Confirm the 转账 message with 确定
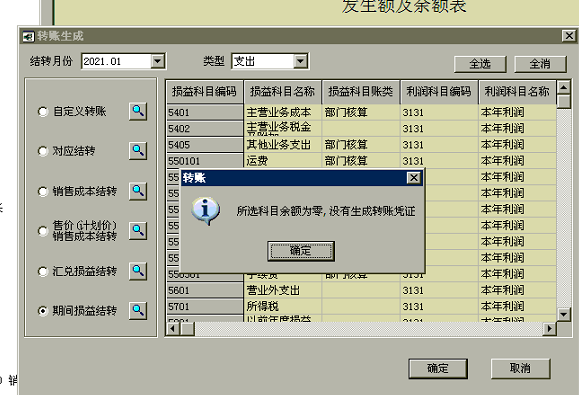 pos(301,251)
